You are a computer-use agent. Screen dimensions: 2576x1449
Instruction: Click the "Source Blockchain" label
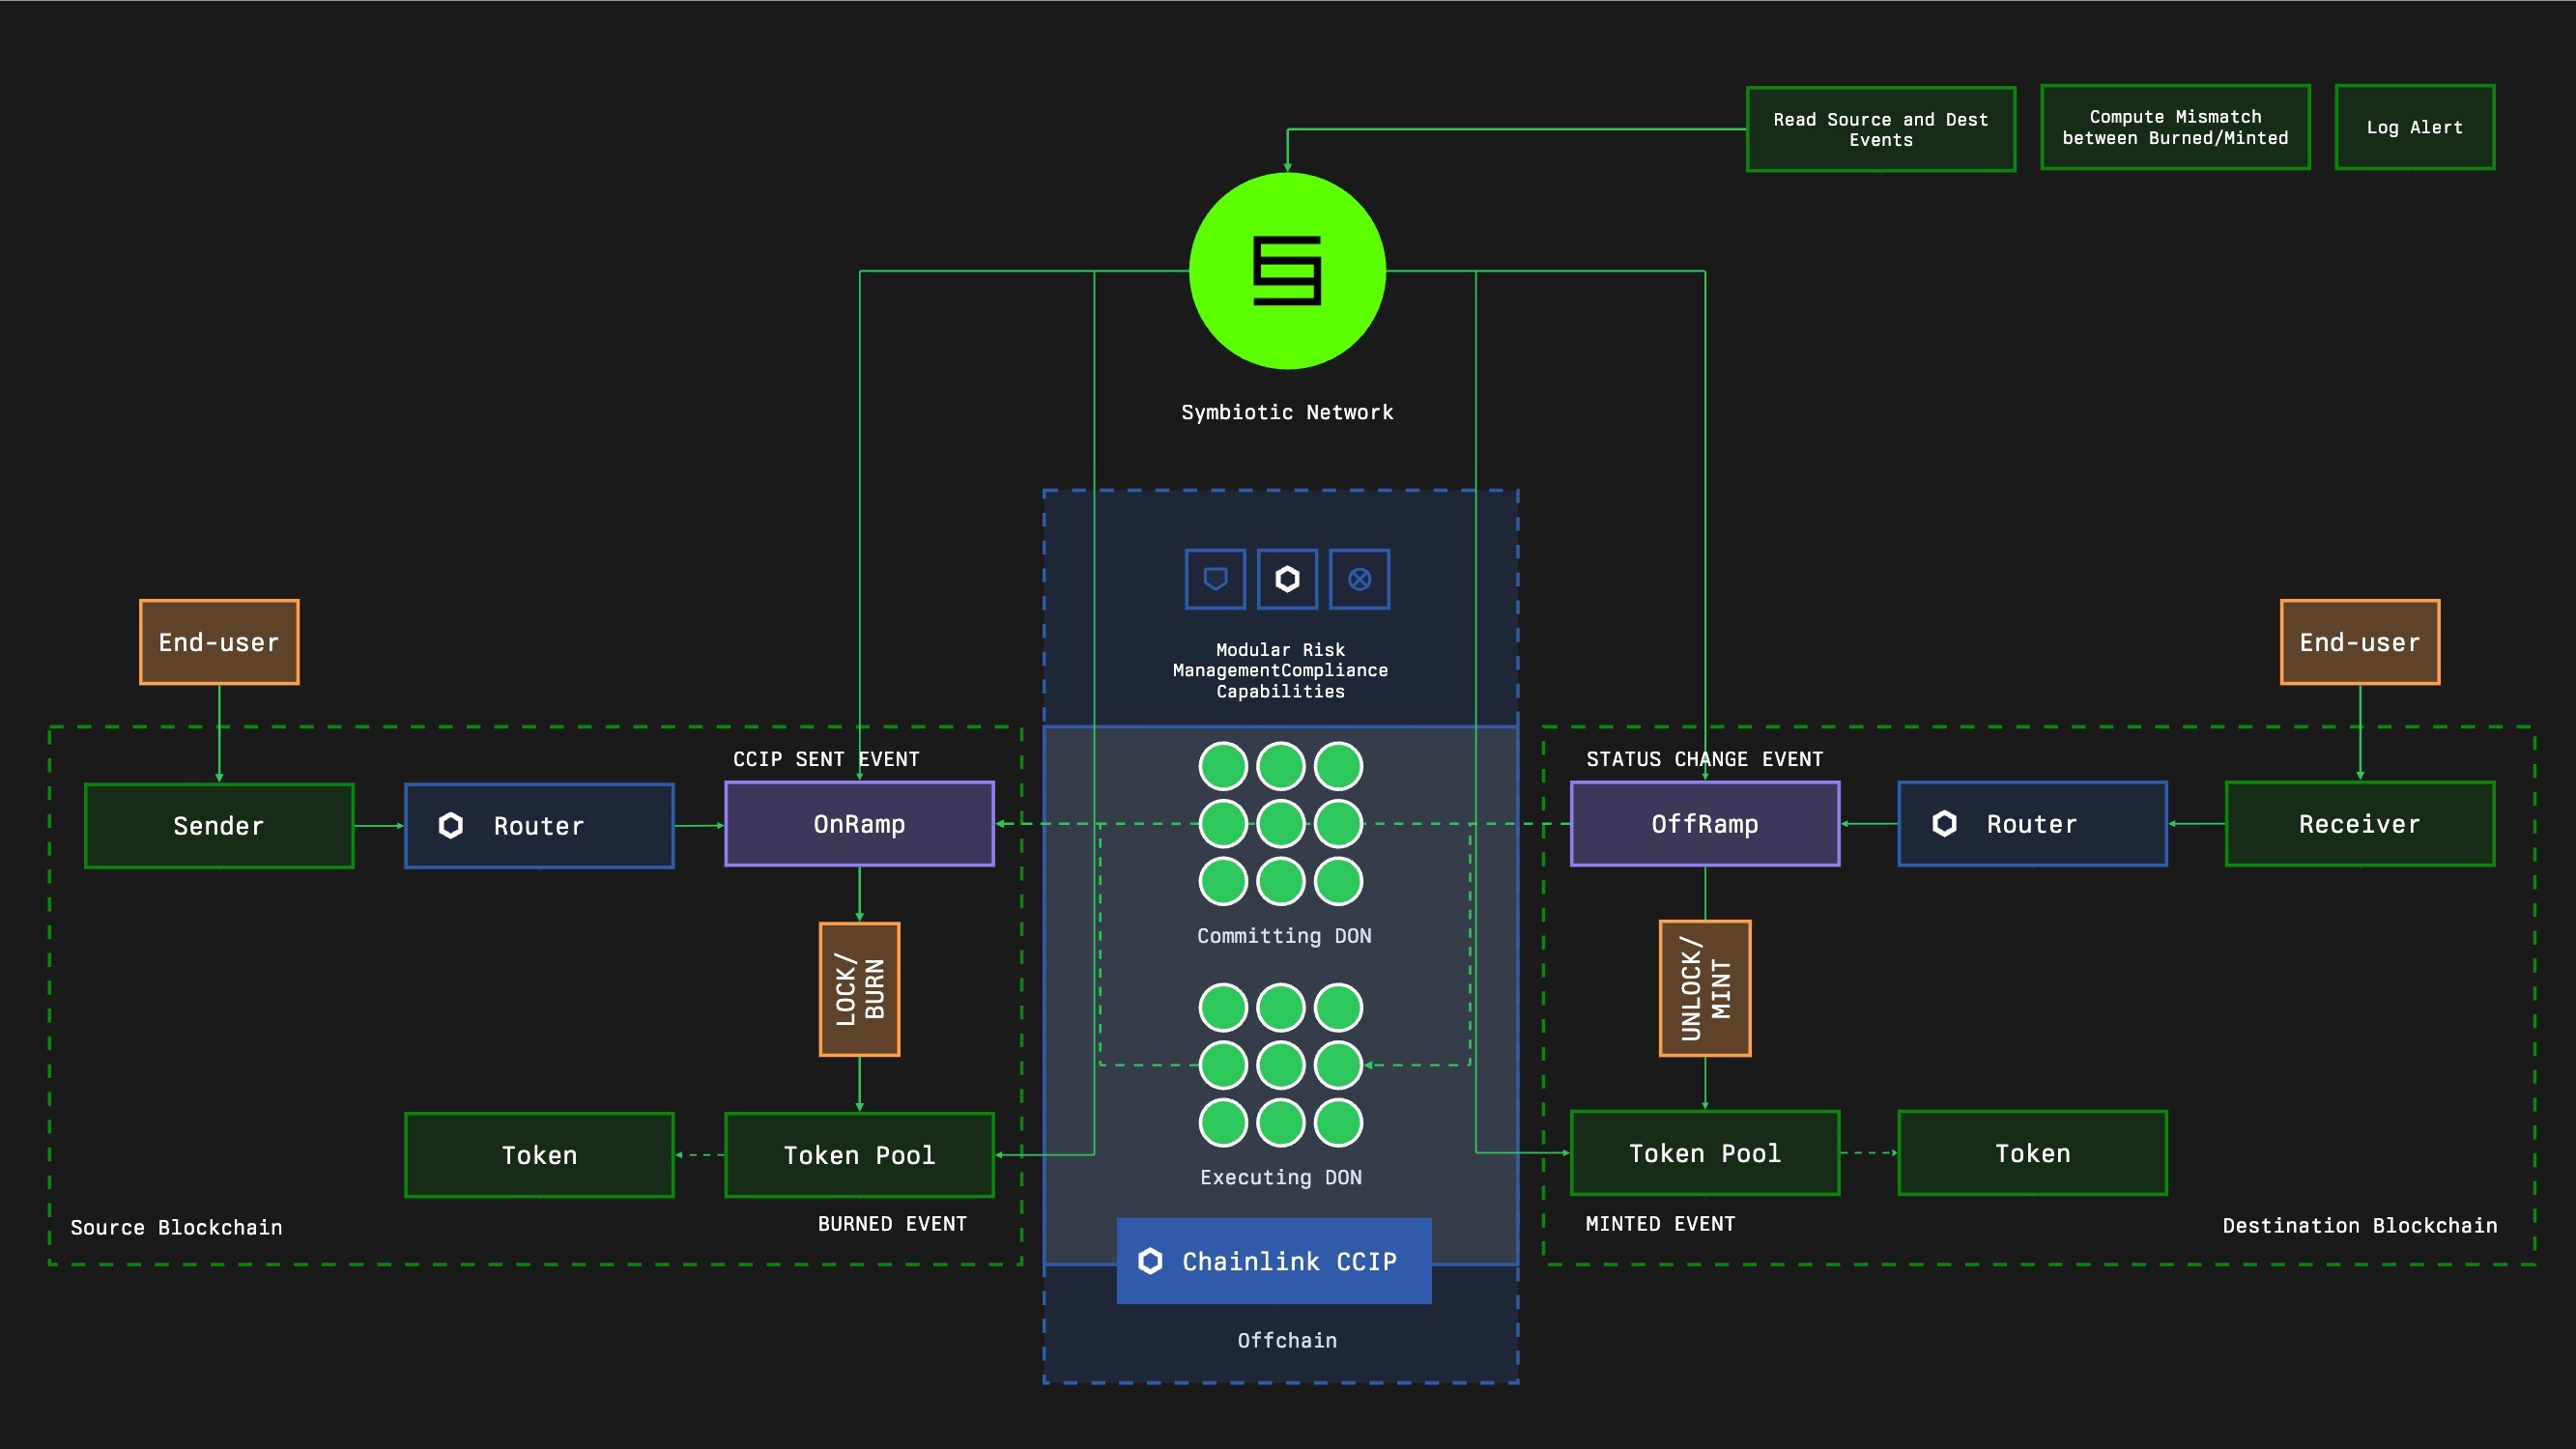click(176, 1227)
